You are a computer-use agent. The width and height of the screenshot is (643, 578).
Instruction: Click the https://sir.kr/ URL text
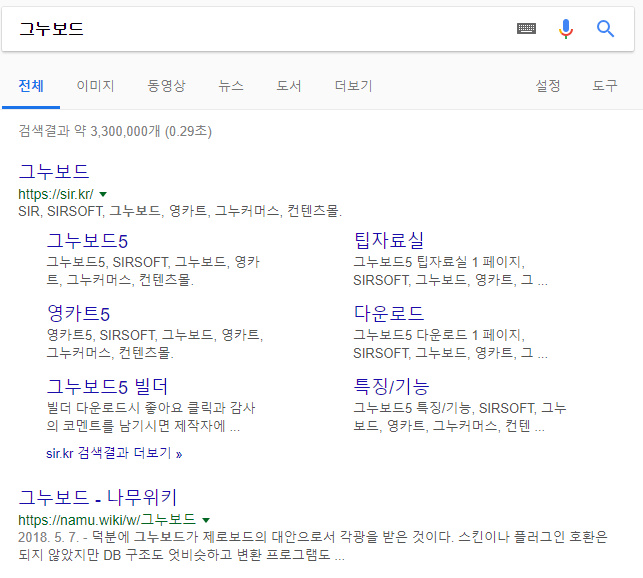[56, 194]
